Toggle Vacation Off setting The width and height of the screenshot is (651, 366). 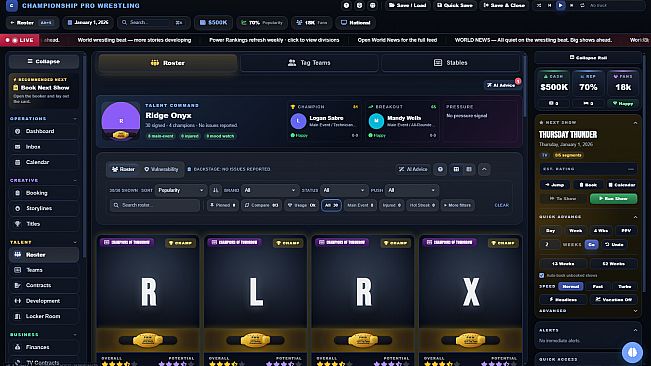tap(614, 300)
